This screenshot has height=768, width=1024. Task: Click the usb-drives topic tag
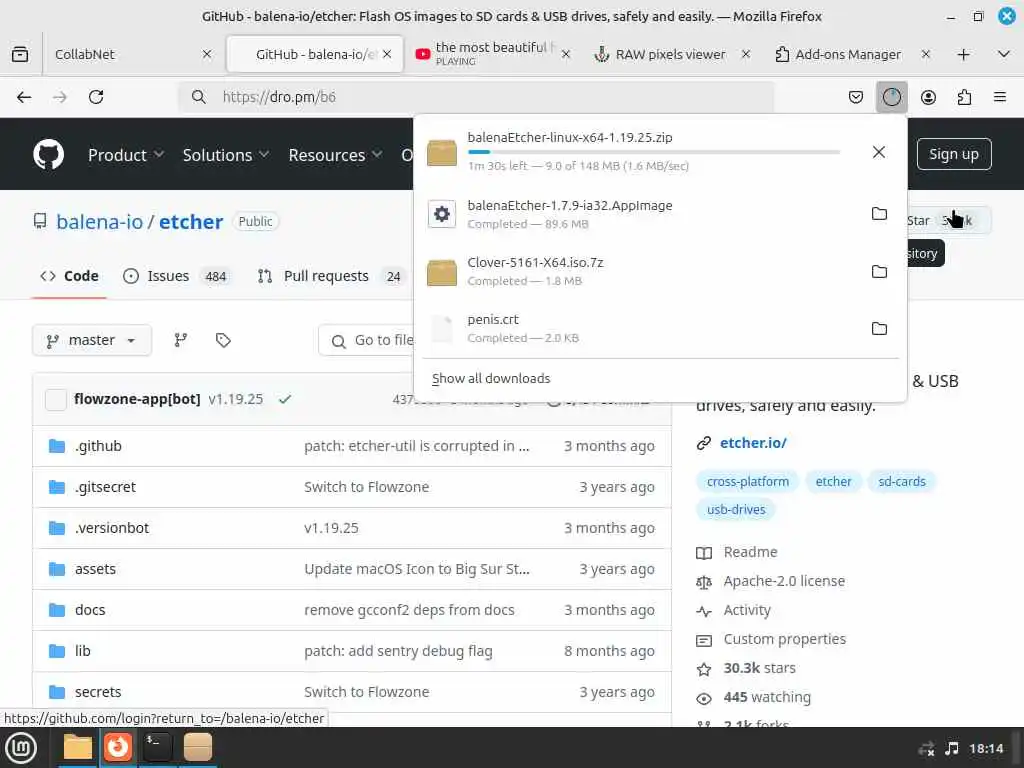pos(736,509)
